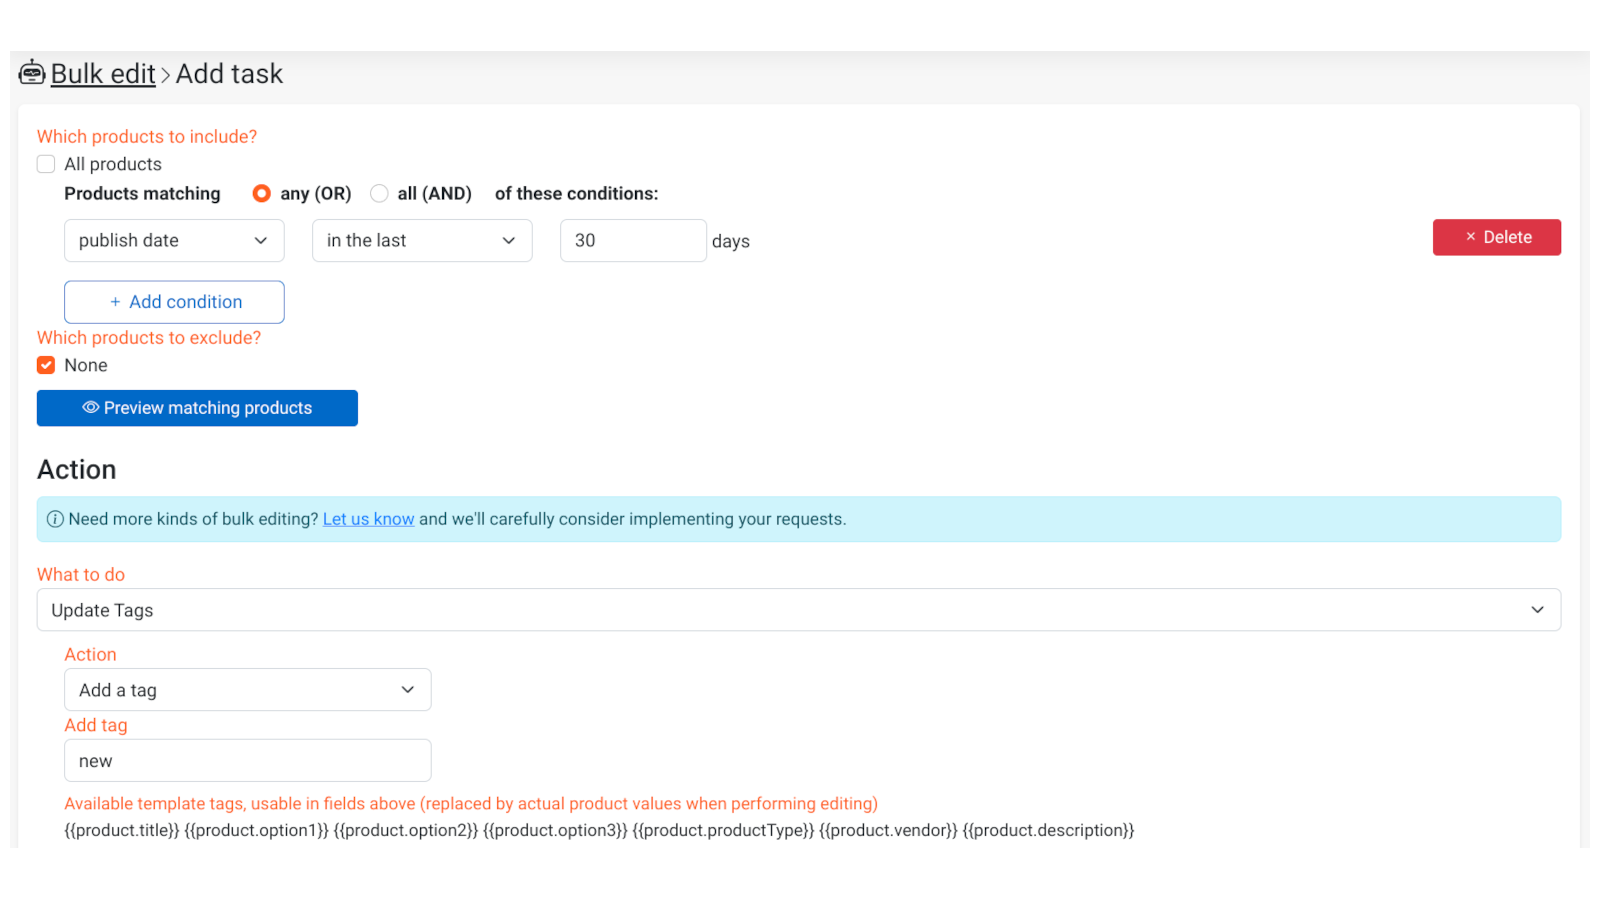This screenshot has height=900, width=1600.
Task: Check the All products checkbox
Action: click(x=46, y=164)
